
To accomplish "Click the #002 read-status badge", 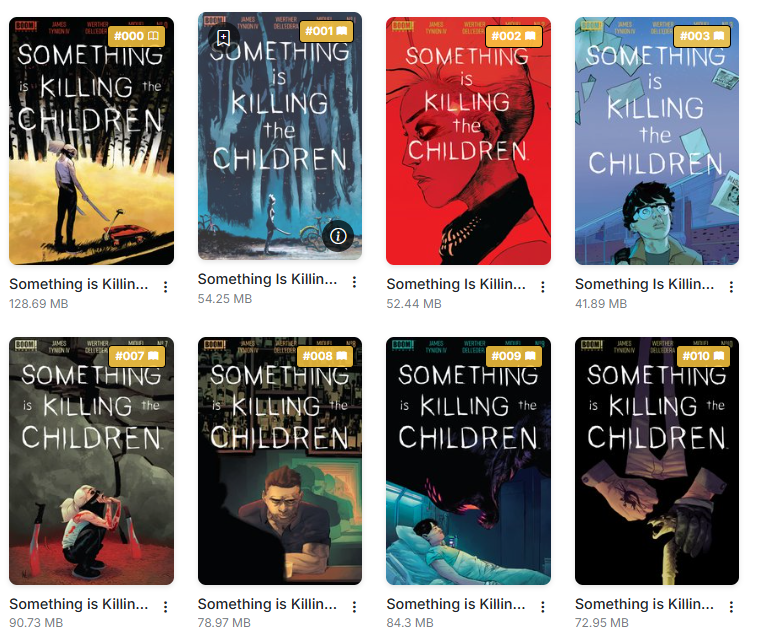I will click(514, 36).
